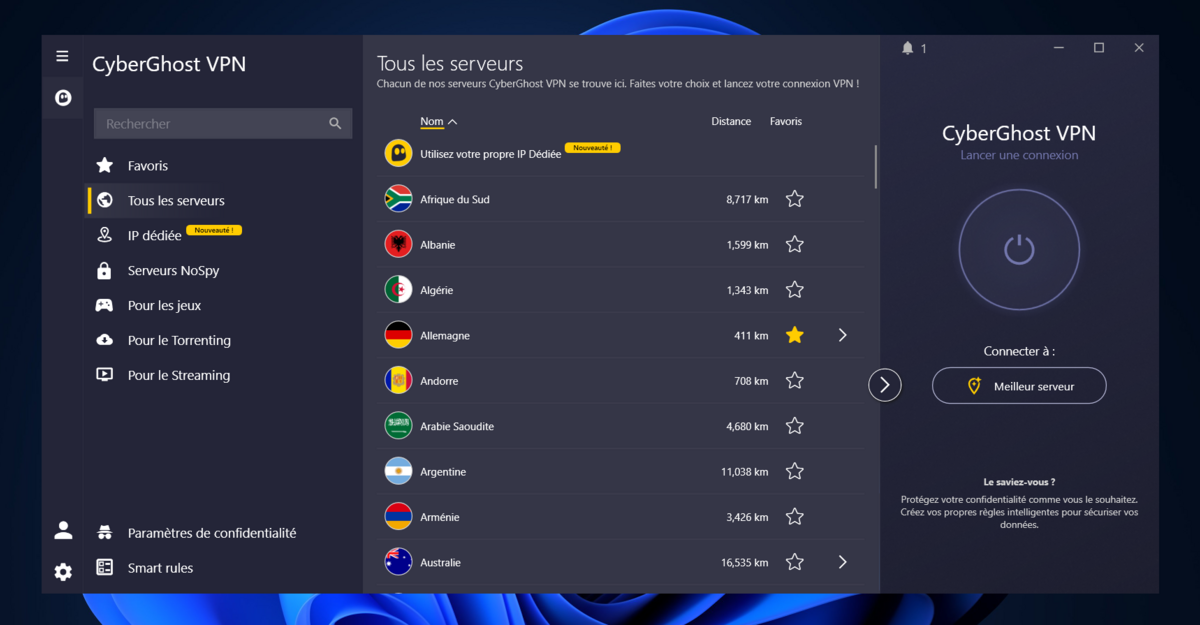Image resolution: width=1200 pixels, height=625 pixels.
Task: Click the dedicated IP ghost icon in list
Action: [x=398, y=153]
